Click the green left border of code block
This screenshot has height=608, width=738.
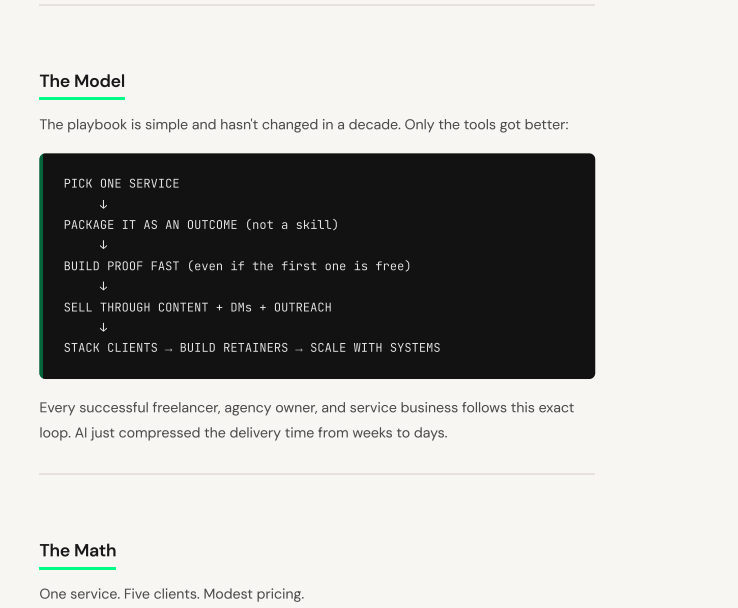41,266
